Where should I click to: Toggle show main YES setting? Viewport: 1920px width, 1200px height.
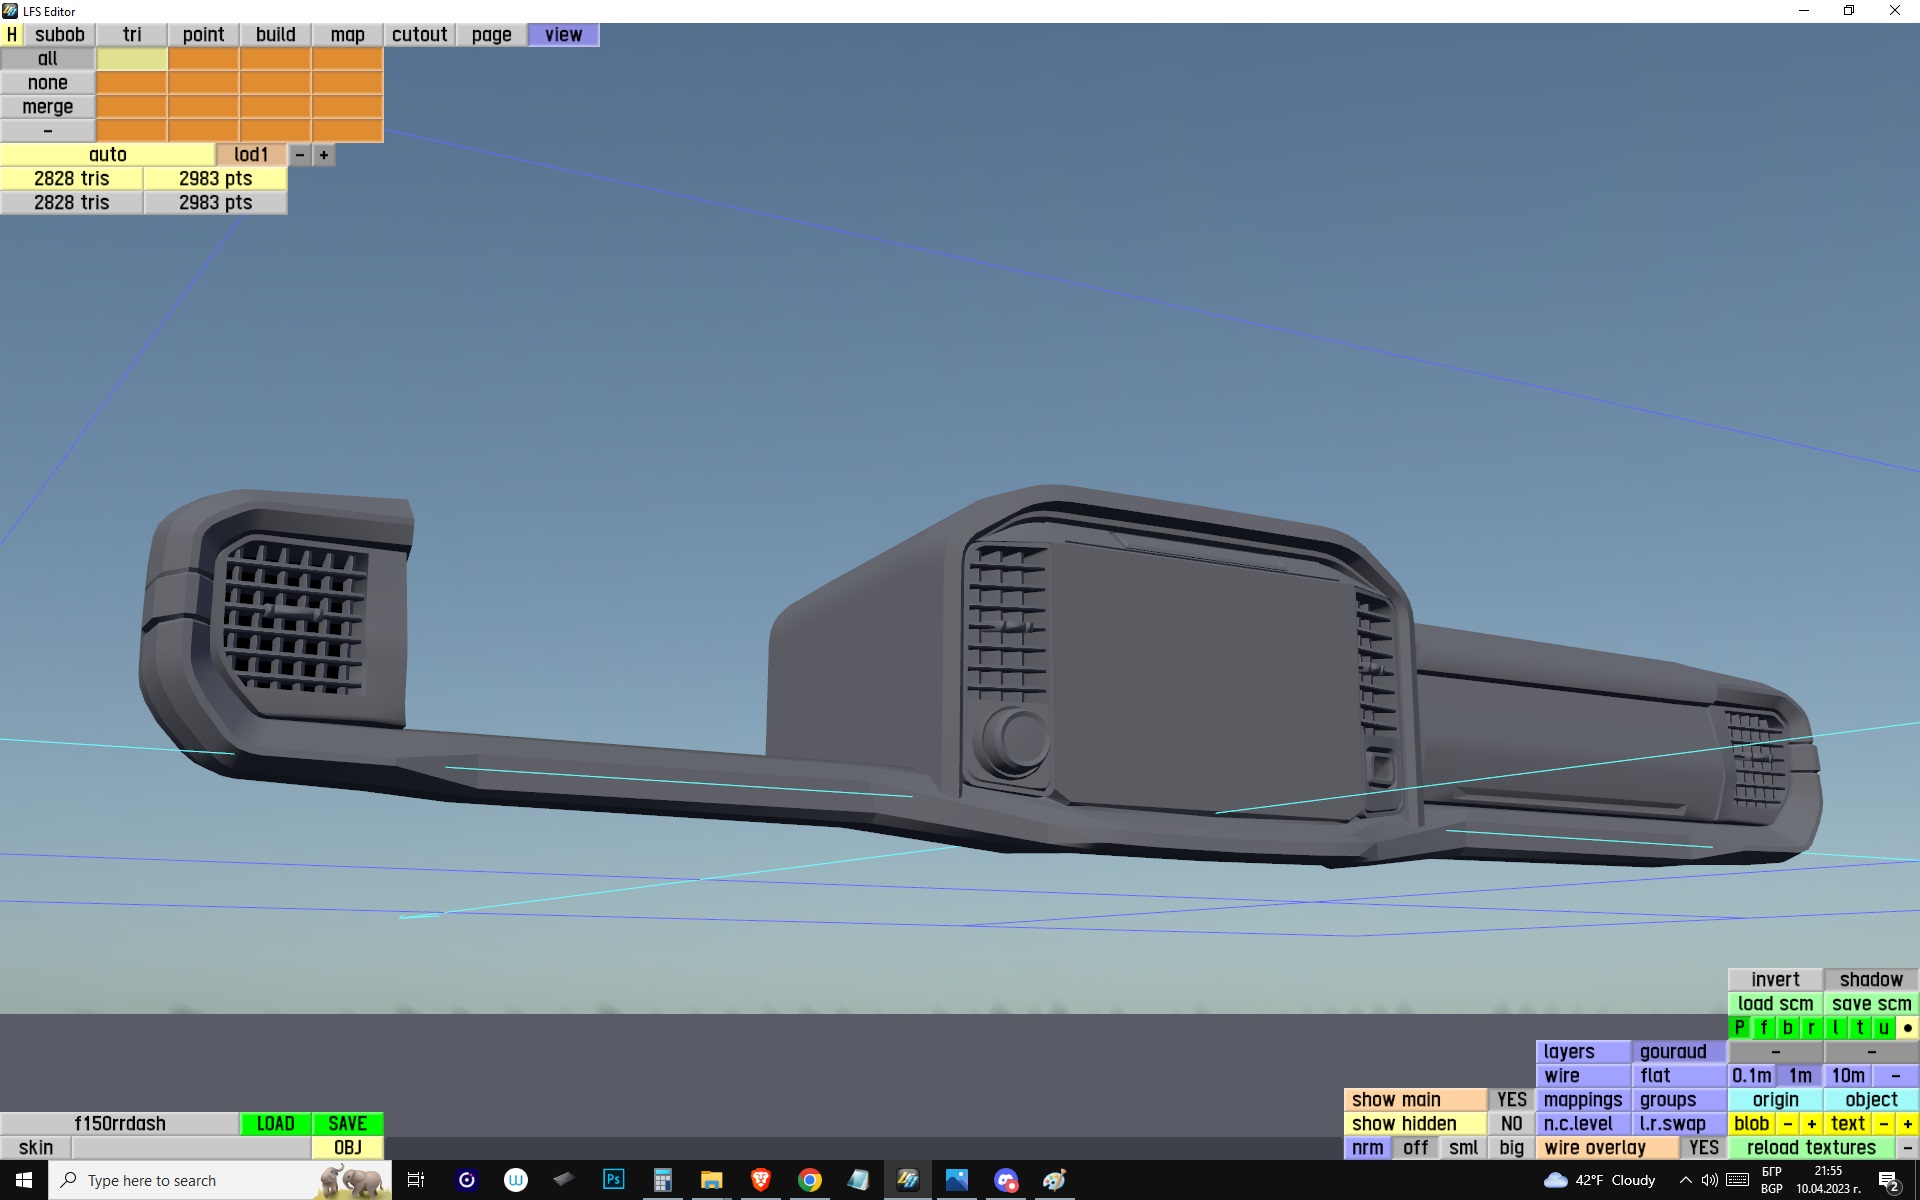pyautogui.click(x=1511, y=1100)
